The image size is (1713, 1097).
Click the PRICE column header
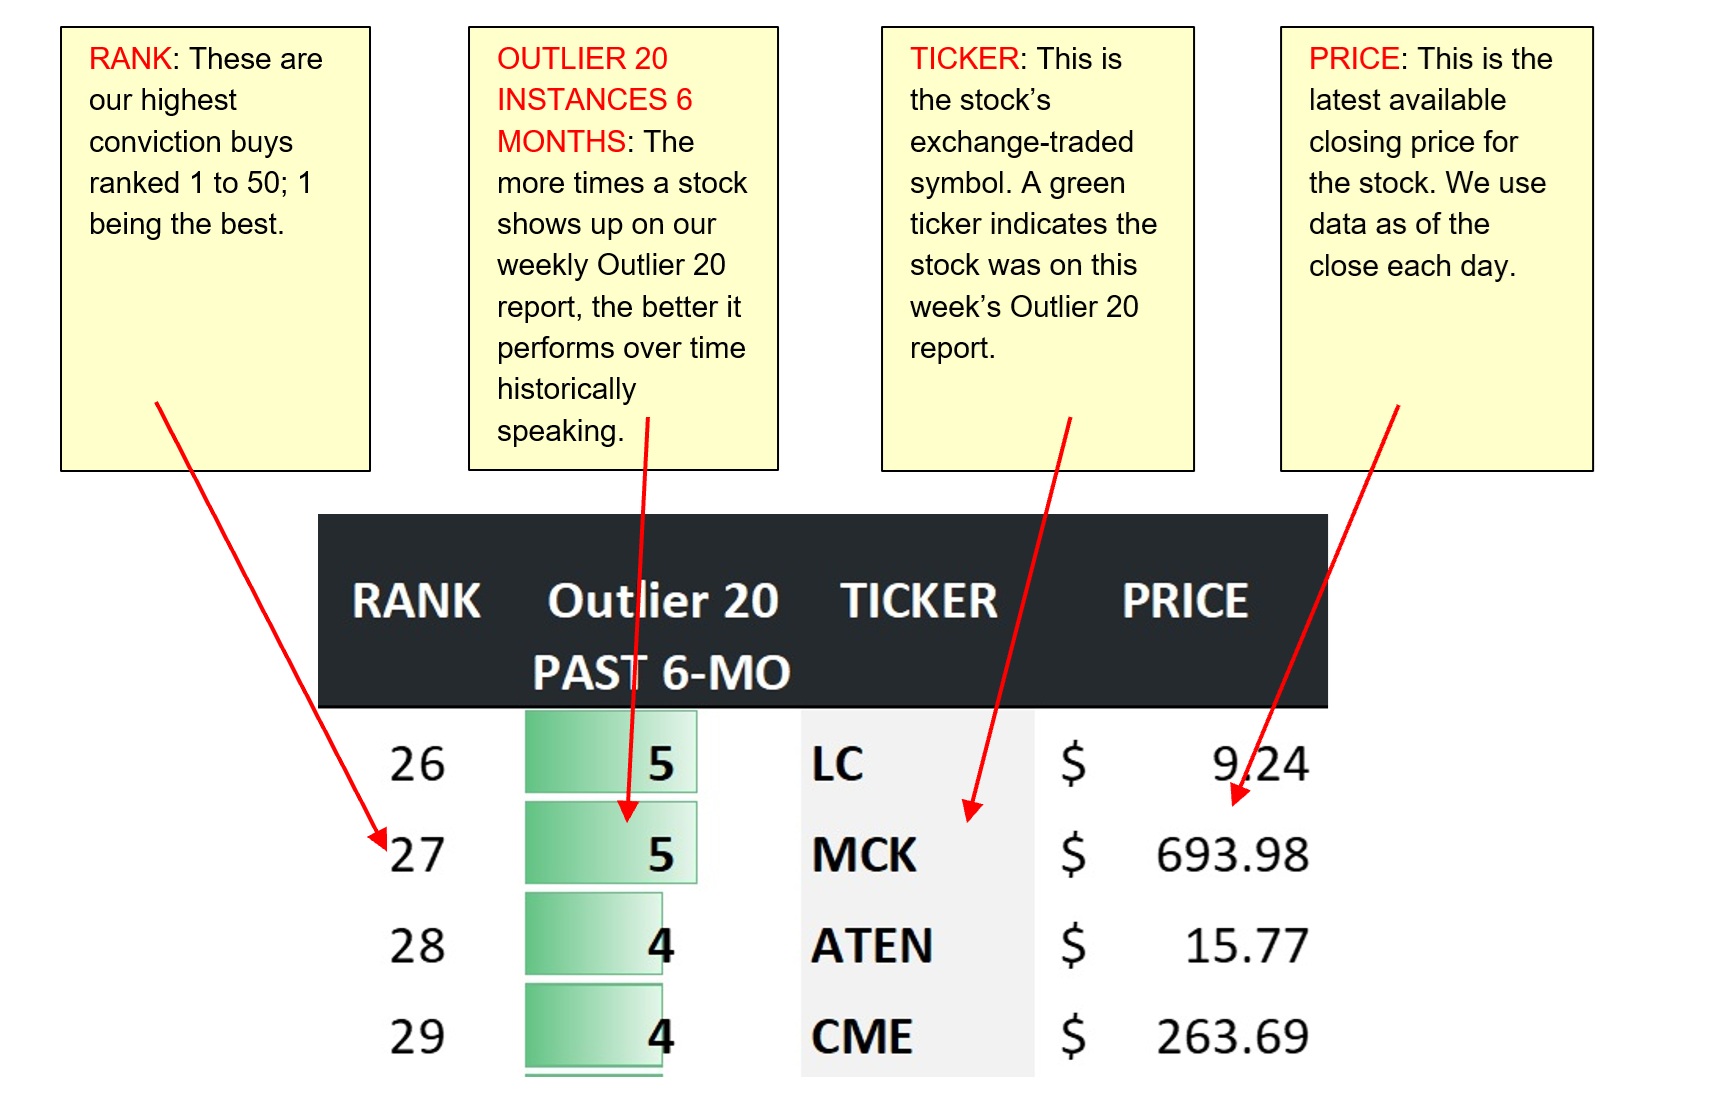click(1185, 601)
